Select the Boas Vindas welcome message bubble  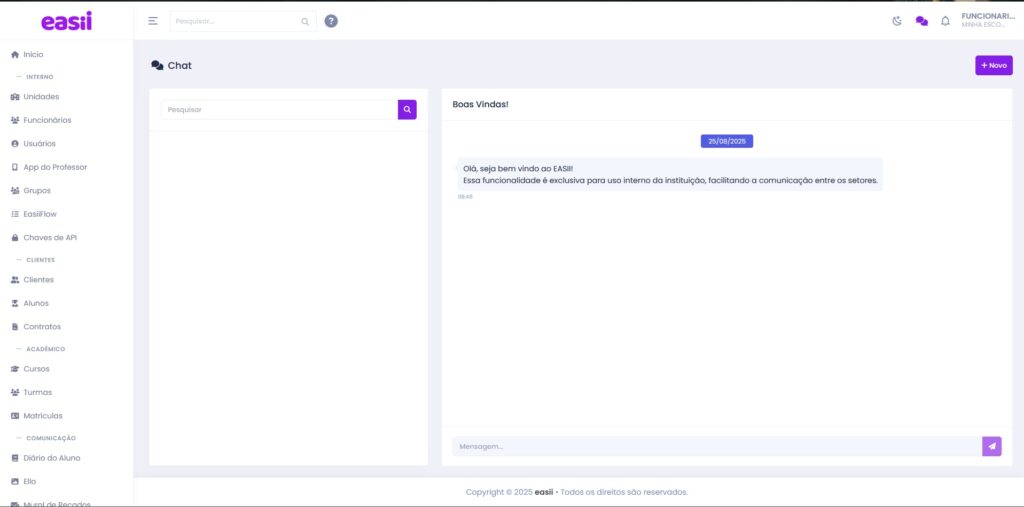click(669, 174)
